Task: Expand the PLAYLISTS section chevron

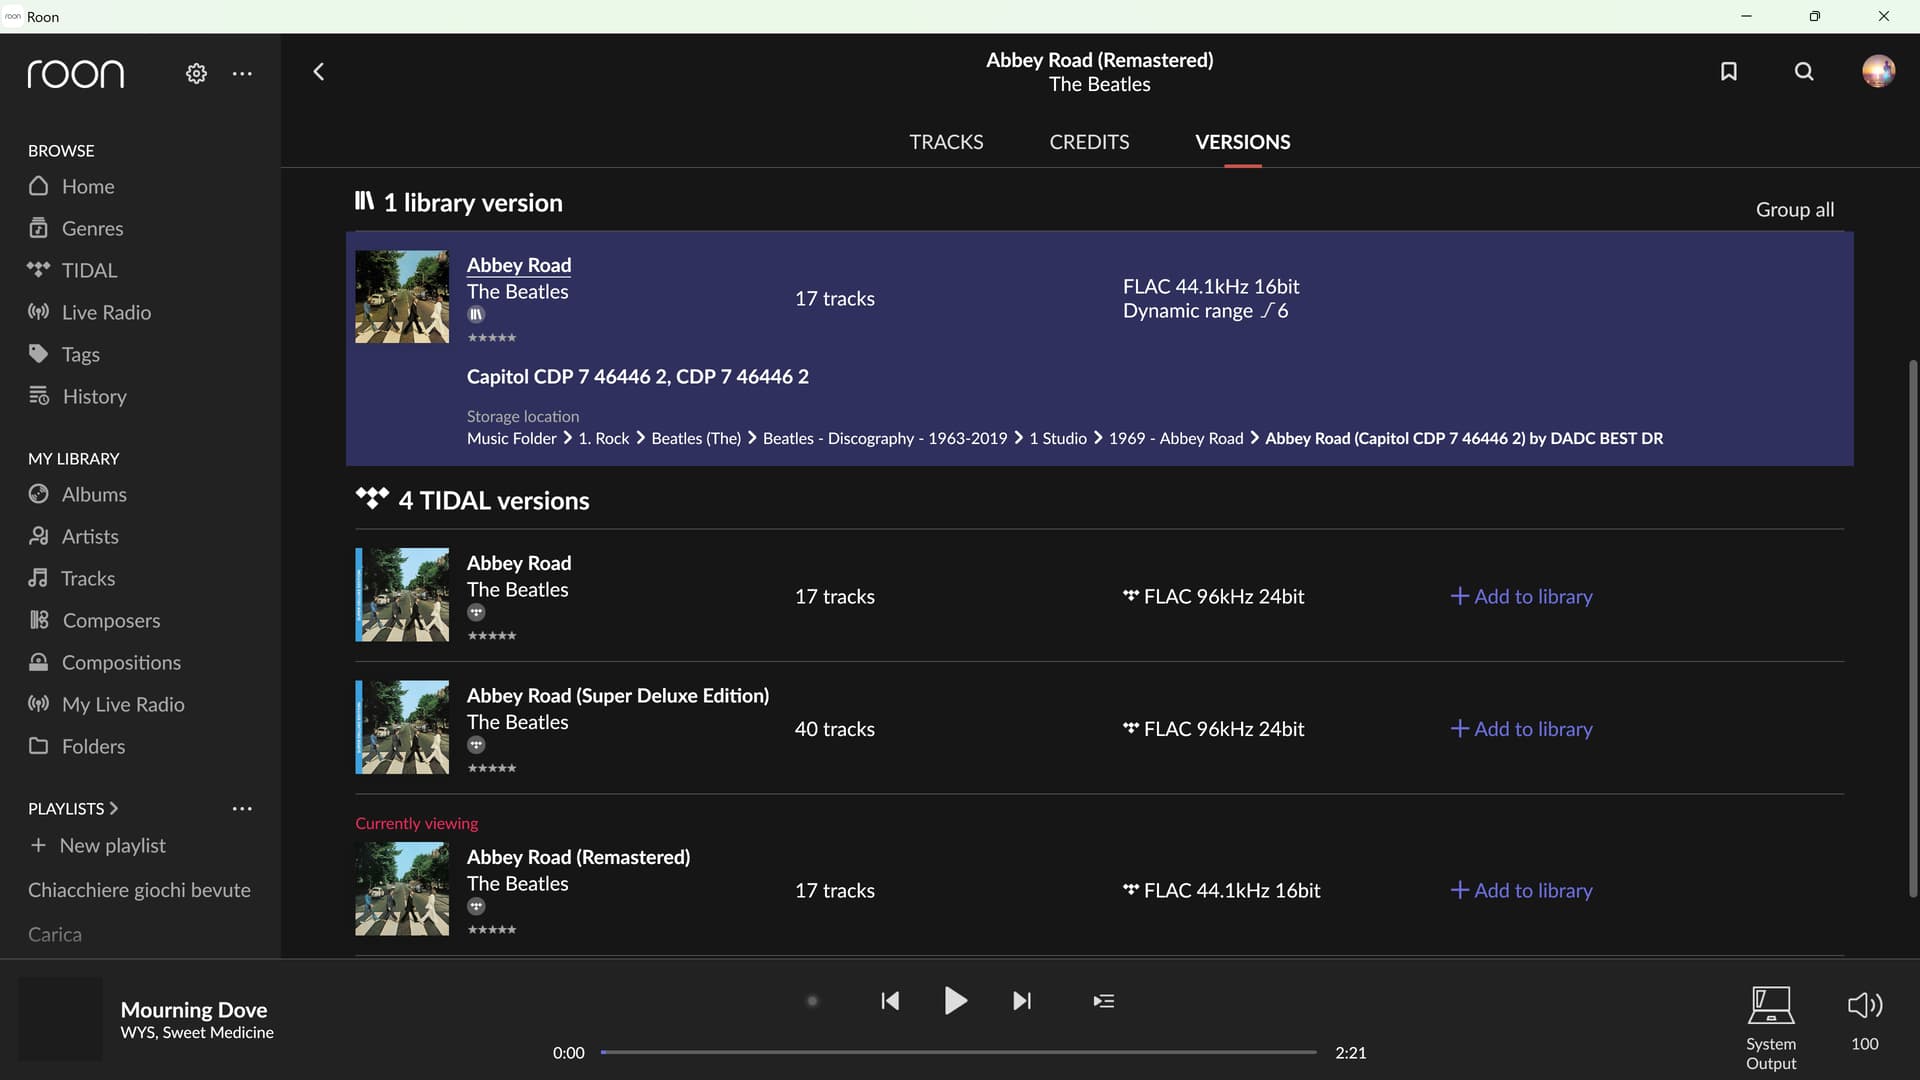Action: point(113,808)
